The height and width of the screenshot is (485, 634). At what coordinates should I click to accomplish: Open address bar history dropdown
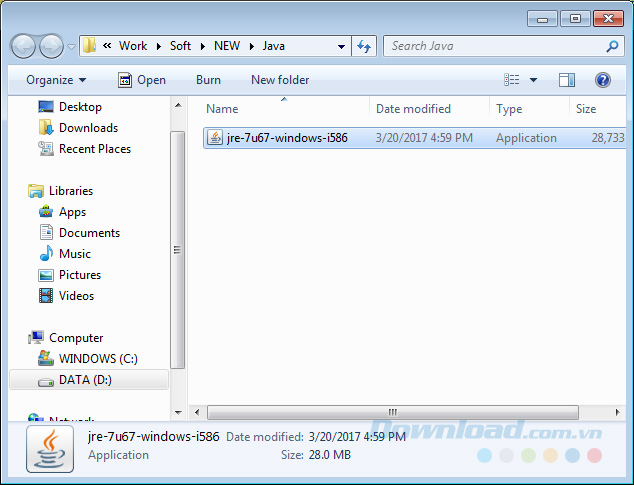click(341, 47)
